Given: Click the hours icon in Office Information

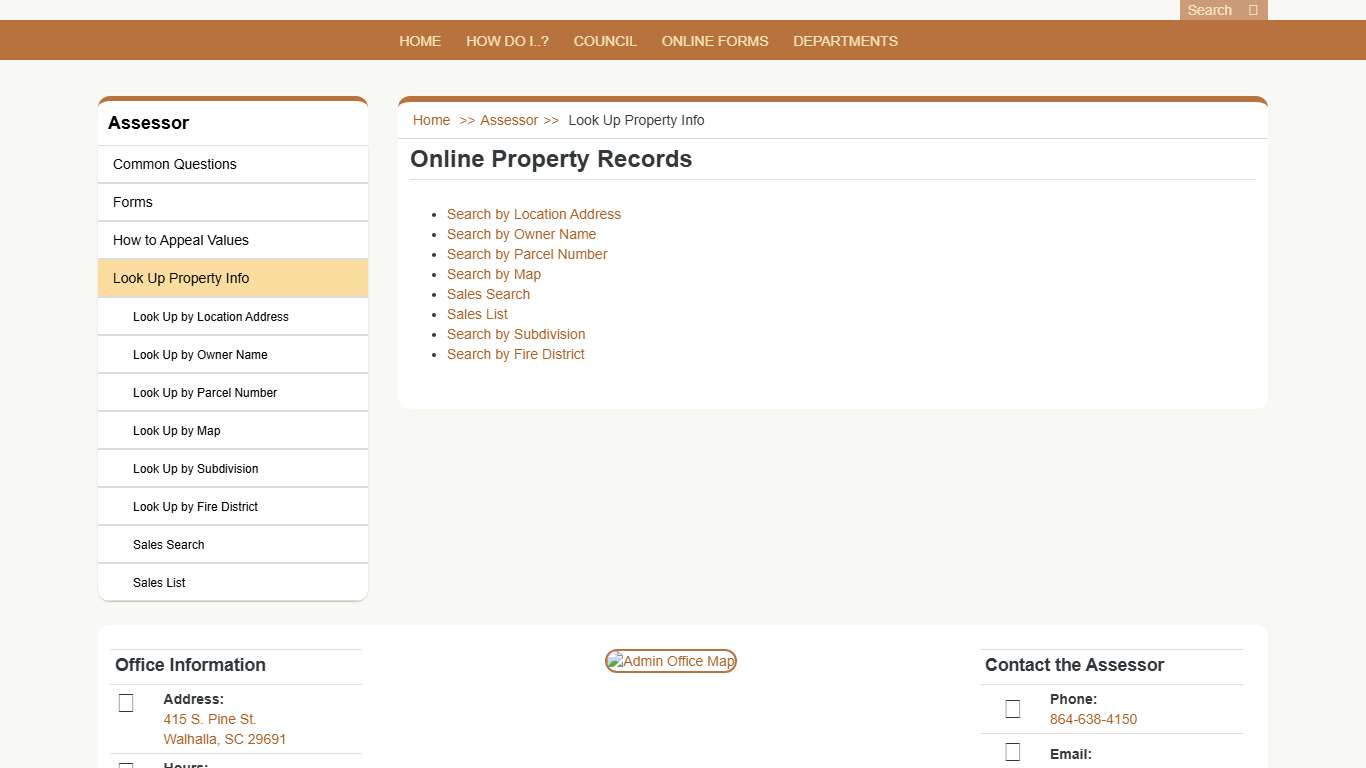Looking at the screenshot, I should pos(126,765).
